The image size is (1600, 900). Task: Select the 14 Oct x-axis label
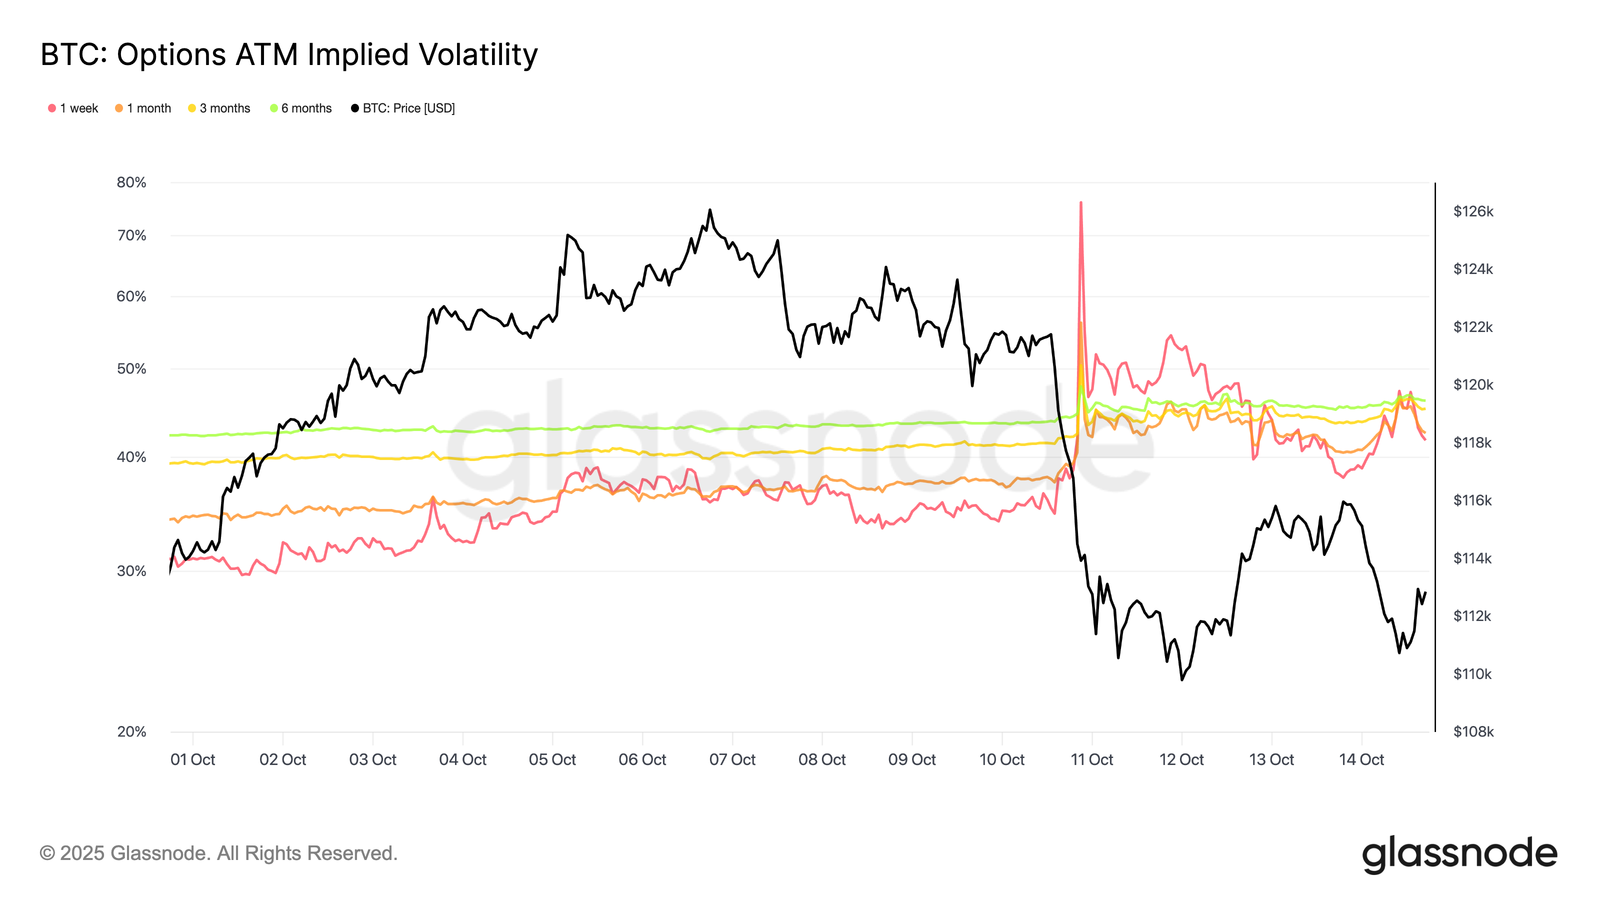pyautogui.click(x=1362, y=760)
